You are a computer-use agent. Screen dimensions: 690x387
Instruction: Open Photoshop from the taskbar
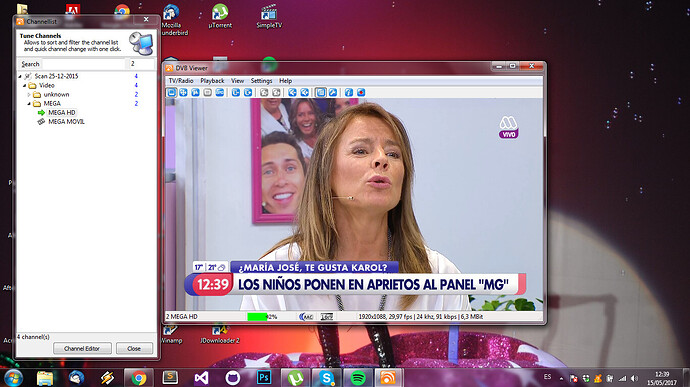264,378
